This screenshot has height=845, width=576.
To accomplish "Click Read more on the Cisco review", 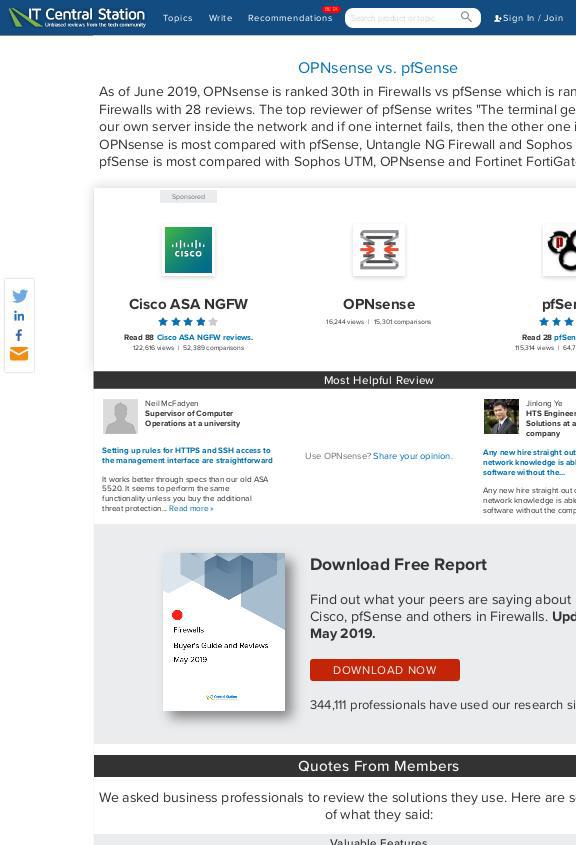I will [191, 508].
